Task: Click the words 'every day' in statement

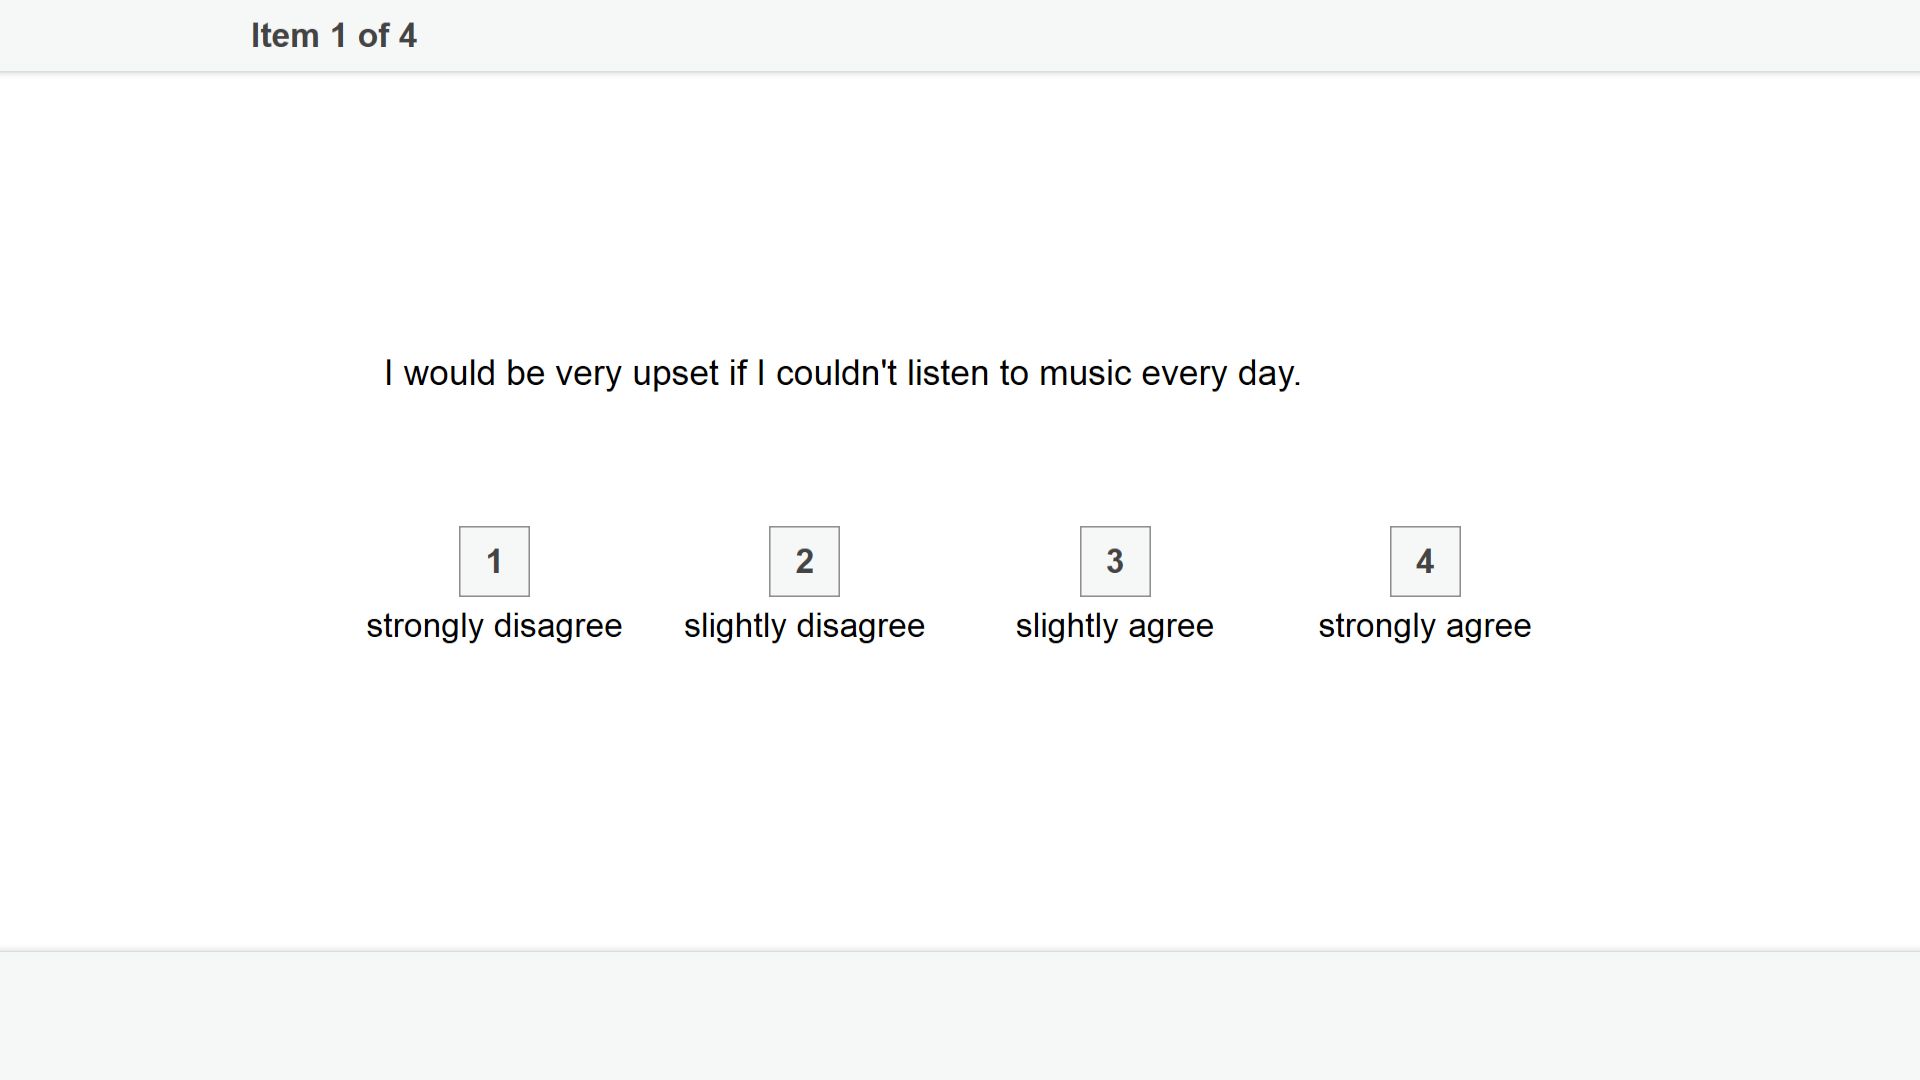Action: (x=1221, y=375)
